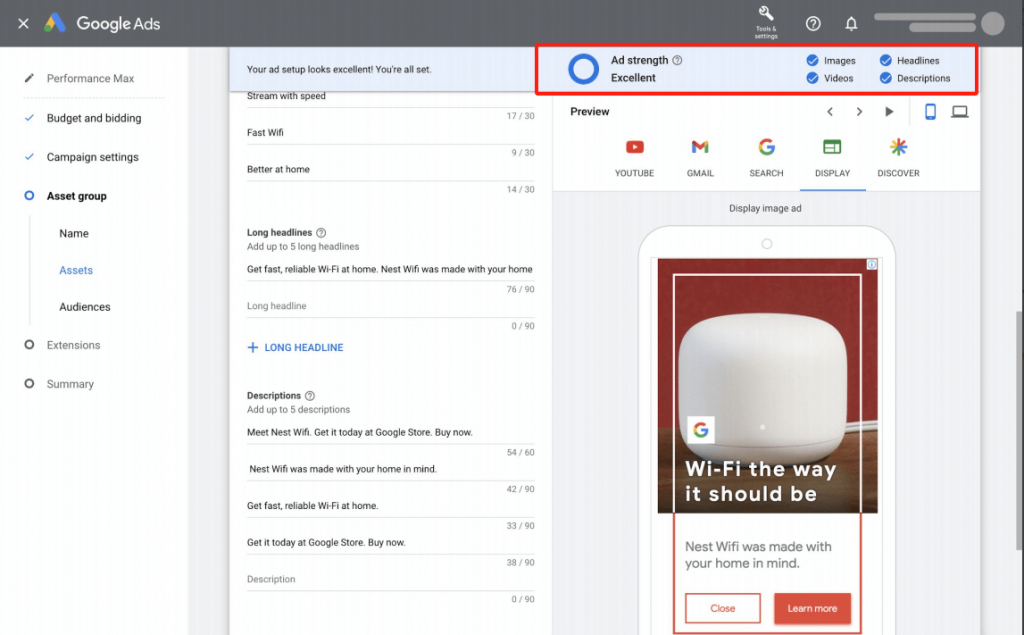Viewport: 1024px width, 635px height.
Task: Edit the 'Stream with speed' headline field
Action: [x=391, y=98]
